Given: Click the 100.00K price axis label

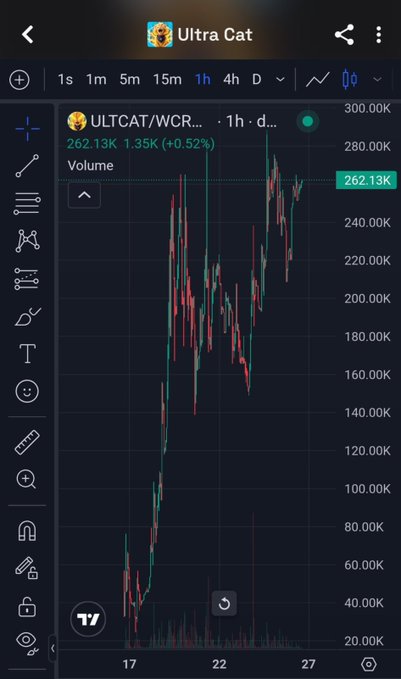Looking at the screenshot, I should point(367,489).
